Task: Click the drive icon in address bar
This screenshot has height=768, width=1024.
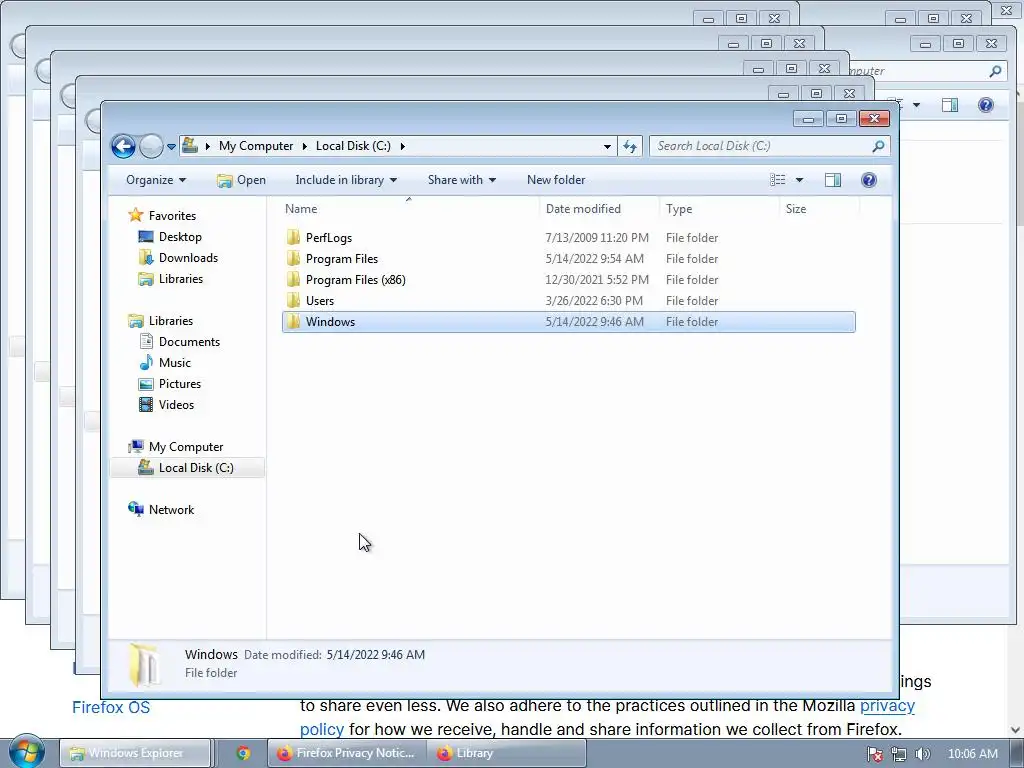Action: click(x=190, y=145)
